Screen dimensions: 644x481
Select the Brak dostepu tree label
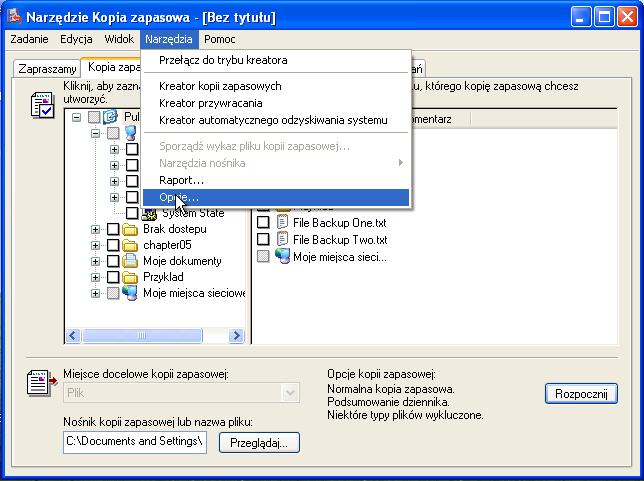[x=175, y=229]
